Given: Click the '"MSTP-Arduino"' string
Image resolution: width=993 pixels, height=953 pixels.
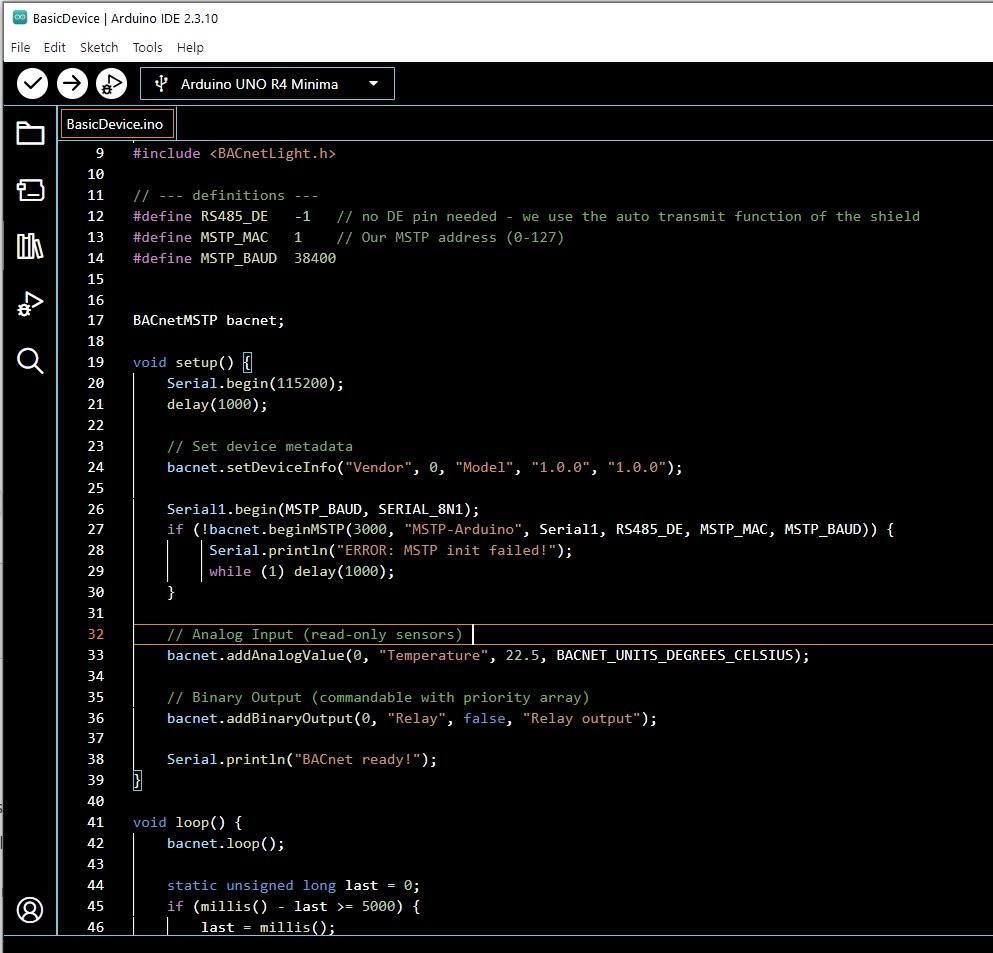Looking at the screenshot, I should [x=467, y=529].
